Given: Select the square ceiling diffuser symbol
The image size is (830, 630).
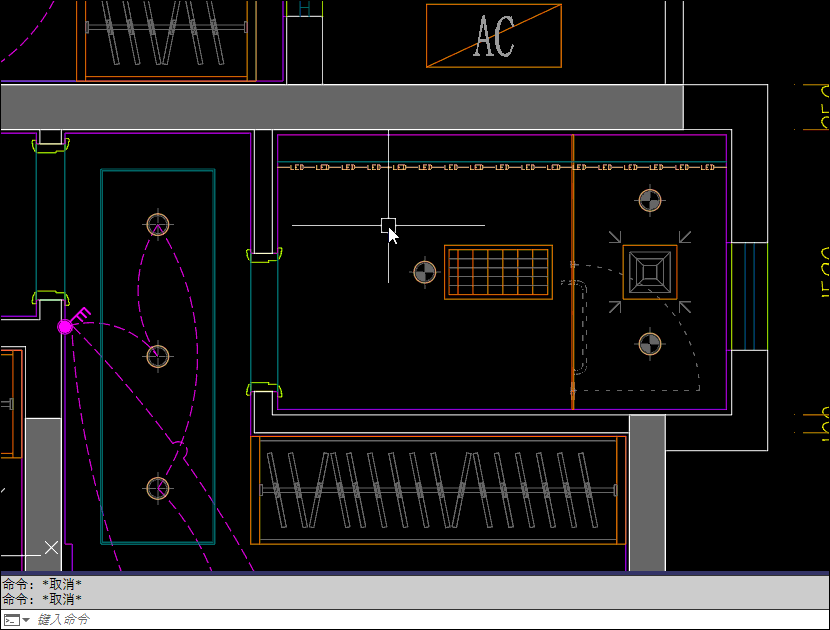Looking at the screenshot, I should coord(649,271).
